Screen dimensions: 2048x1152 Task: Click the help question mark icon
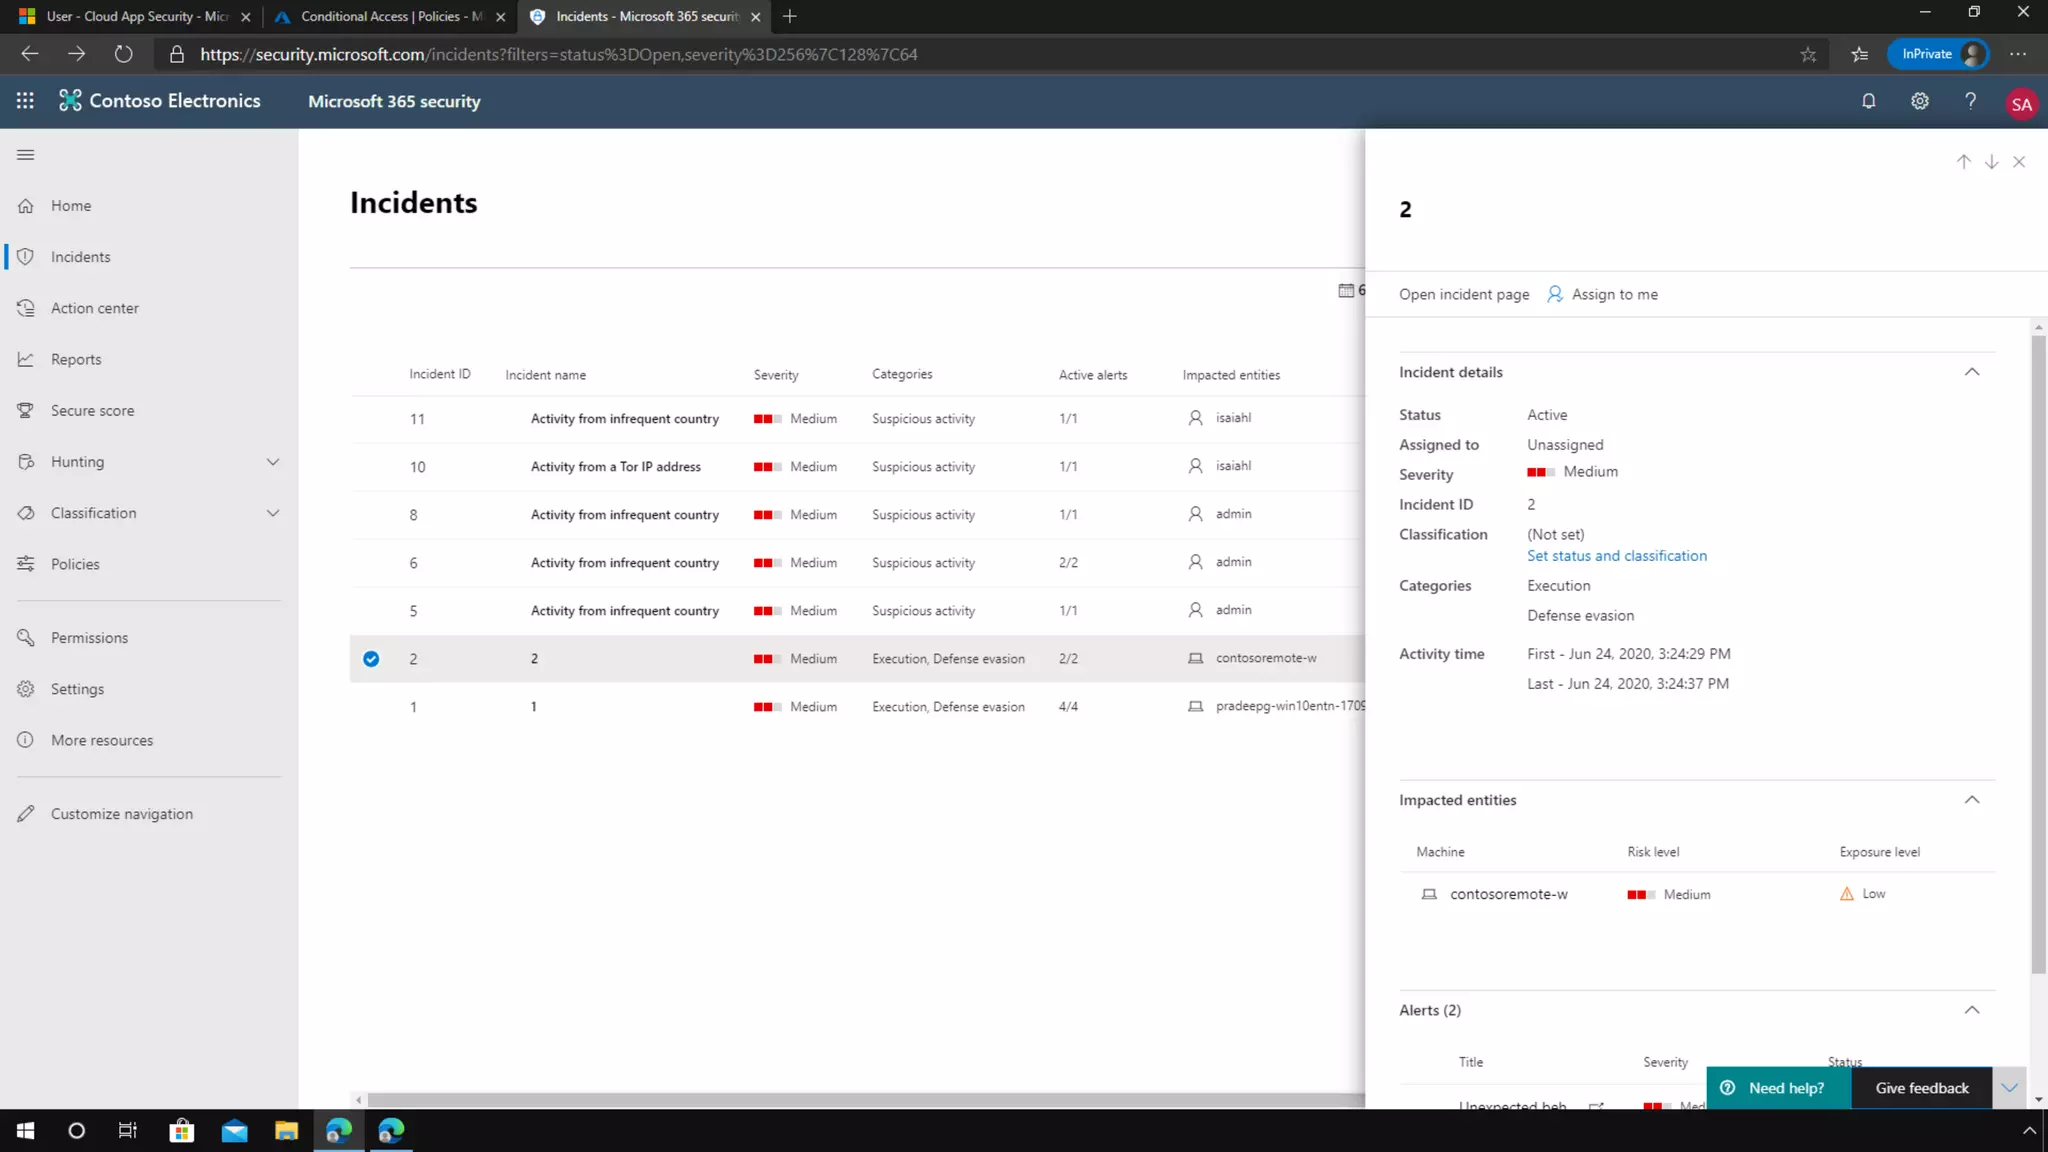click(1970, 101)
